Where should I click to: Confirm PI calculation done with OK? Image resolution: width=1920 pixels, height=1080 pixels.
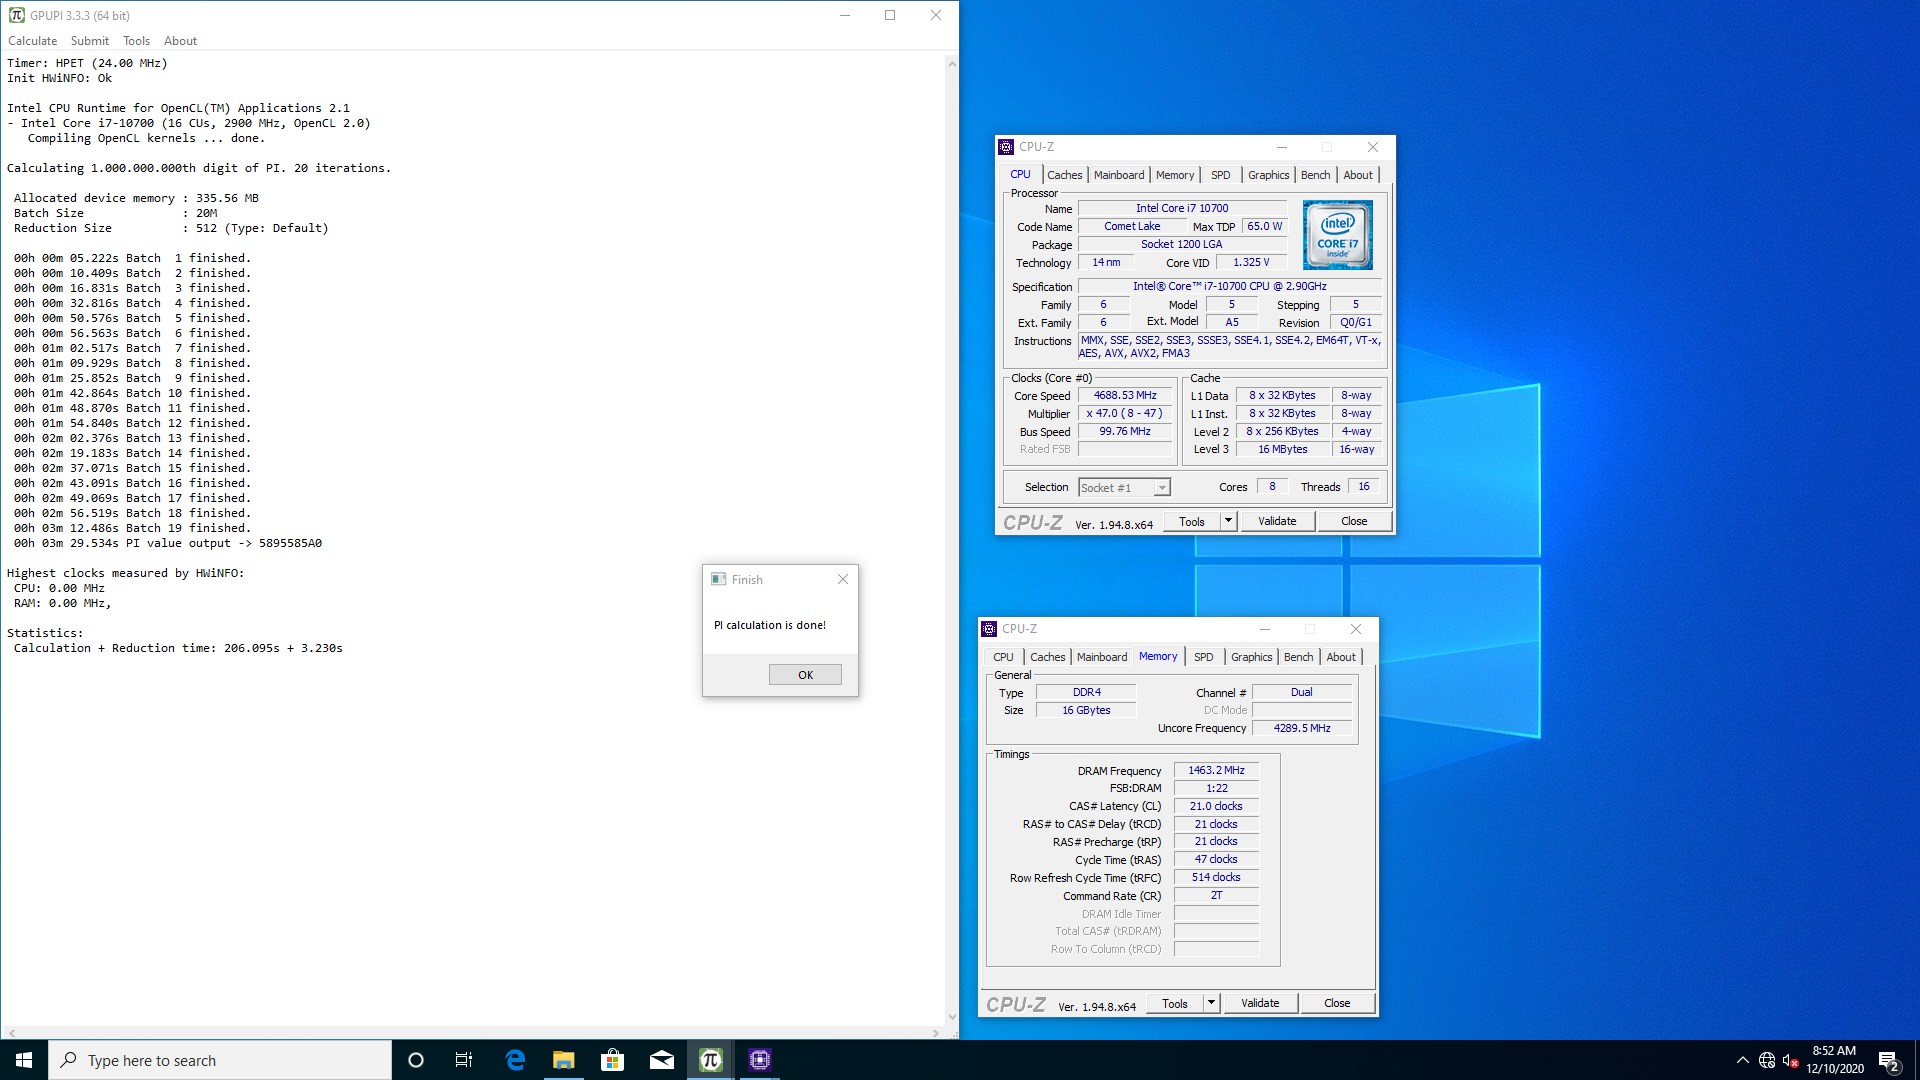click(x=805, y=675)
